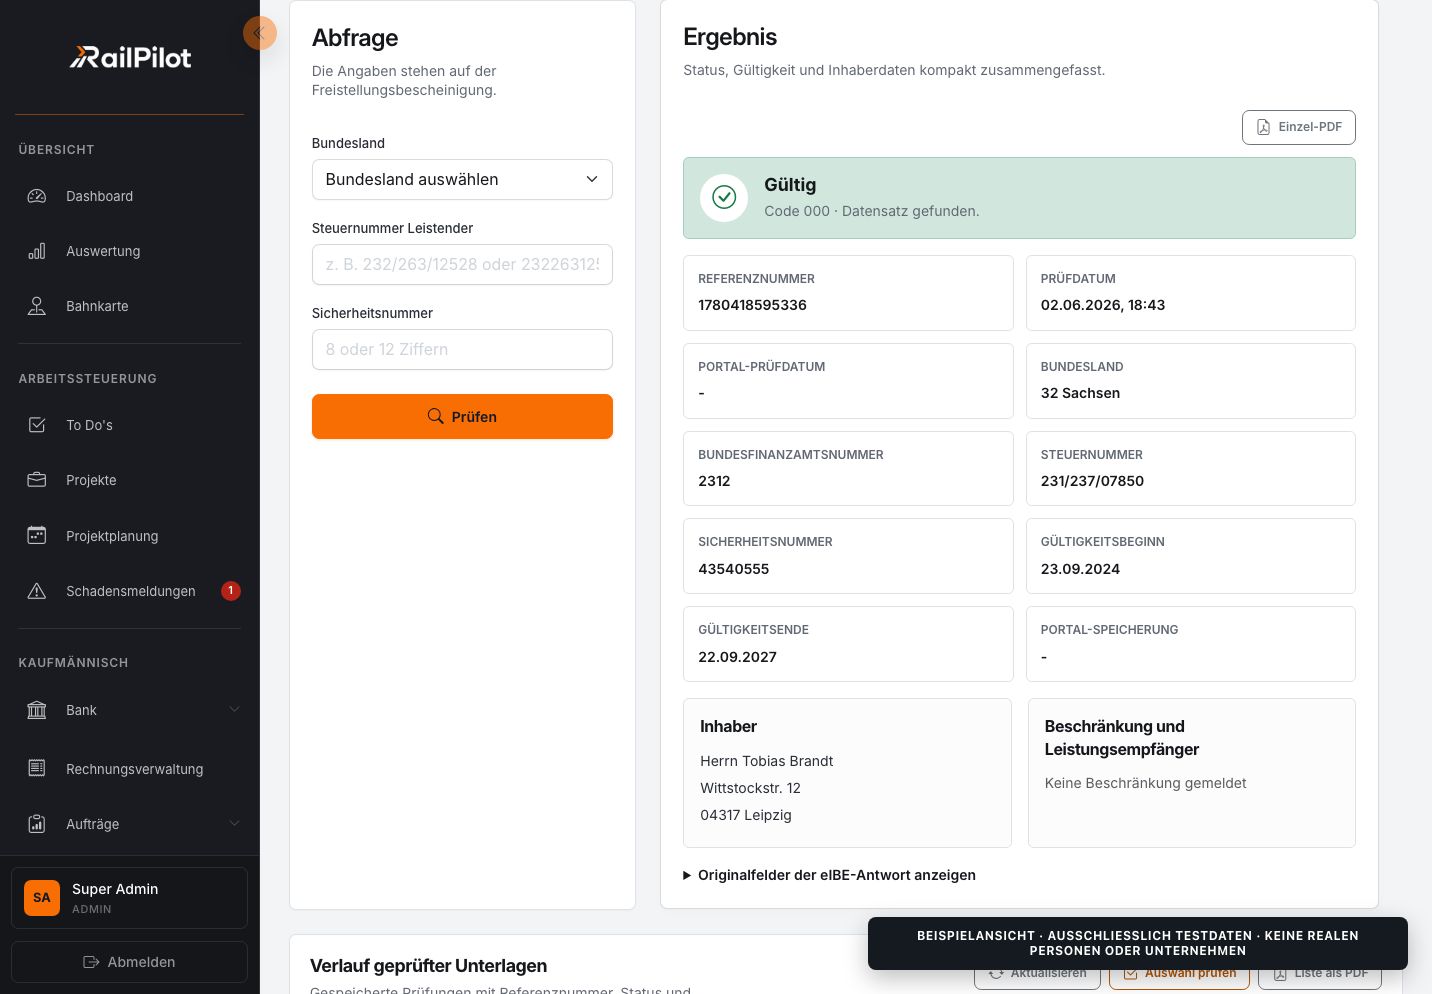Click the Projekte briefcase icon
The width and height of the screenshot is (1432, 994).
pyautogui.click(x=37, y=480)
